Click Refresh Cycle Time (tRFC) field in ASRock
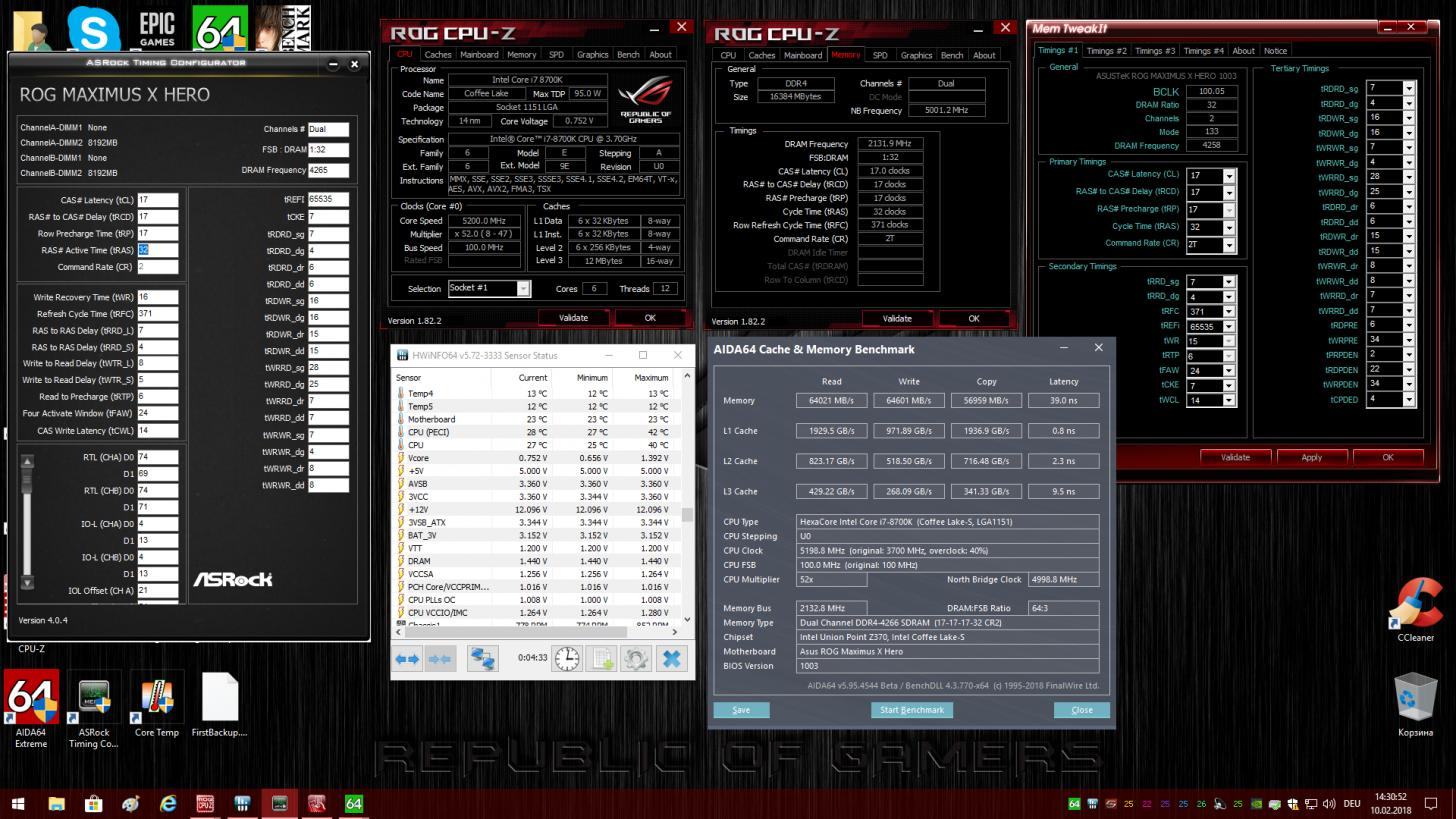Screen dimensions: 1456x819 tap(157, 314)
